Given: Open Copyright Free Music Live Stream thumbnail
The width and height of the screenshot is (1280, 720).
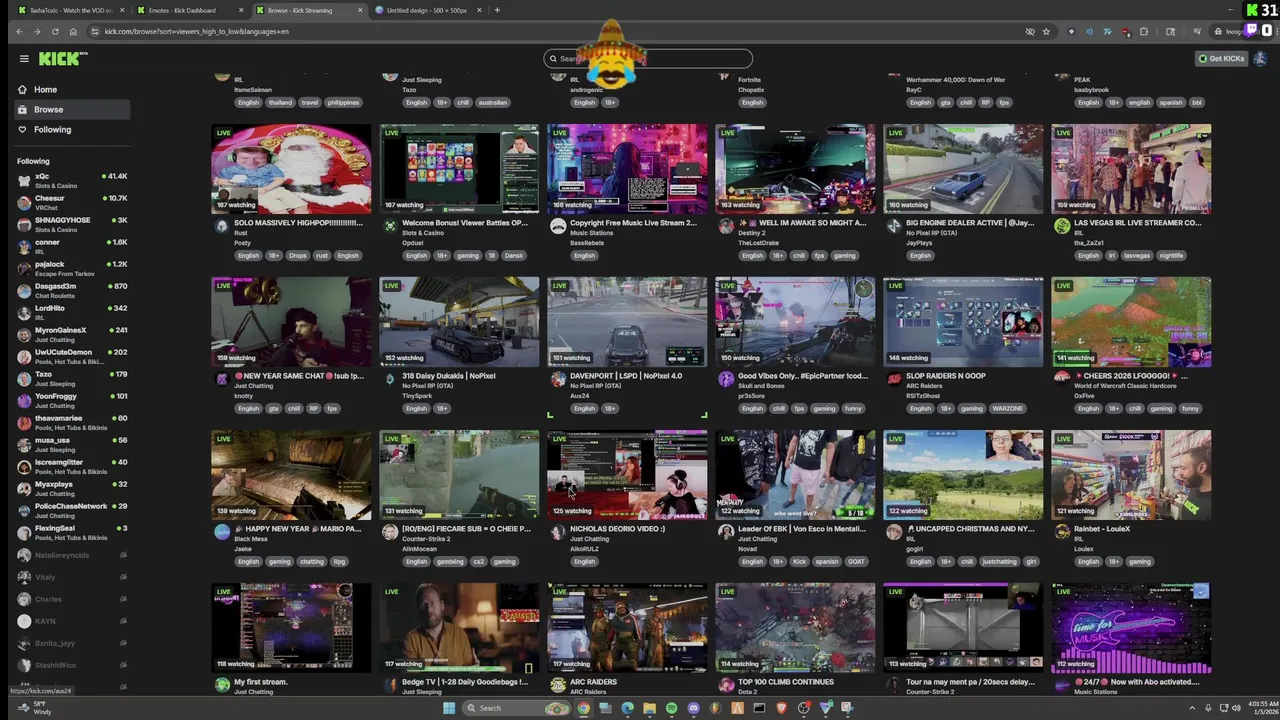Looking at the screenshot, I should tap(627, 169).
